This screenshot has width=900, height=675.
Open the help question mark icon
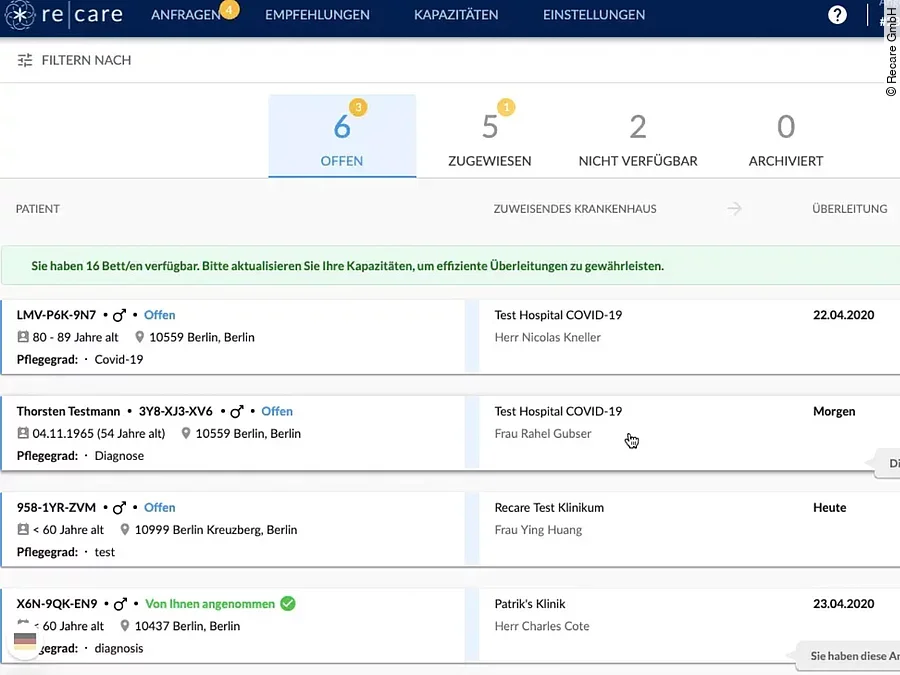[x=837, y=15]
